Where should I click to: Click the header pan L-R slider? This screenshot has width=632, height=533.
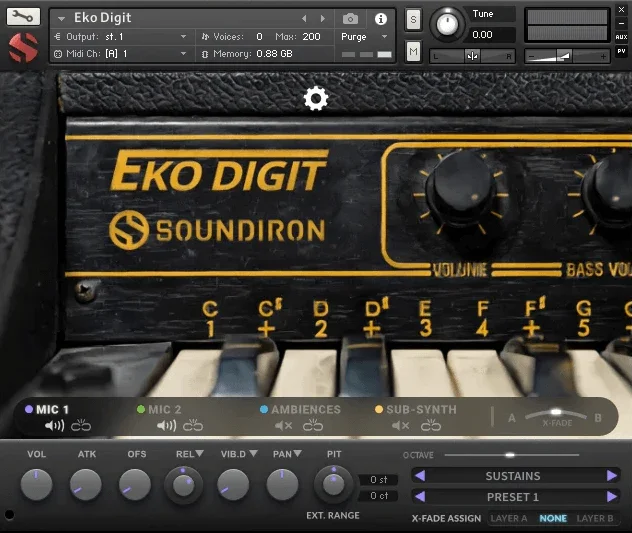tap(472, 56)
